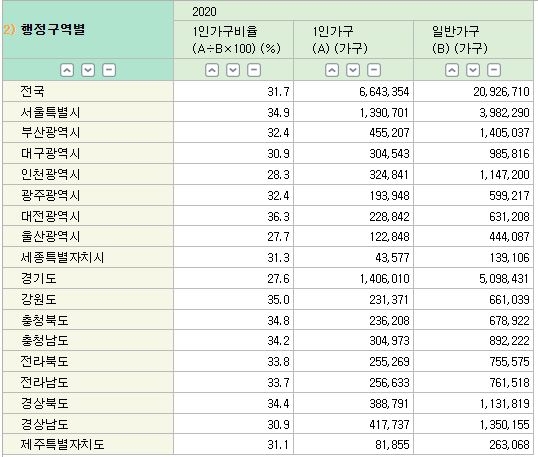Select the 전라남도 row label
The image size is (538, 457).
pyautogui.click(x=44, y=382)
